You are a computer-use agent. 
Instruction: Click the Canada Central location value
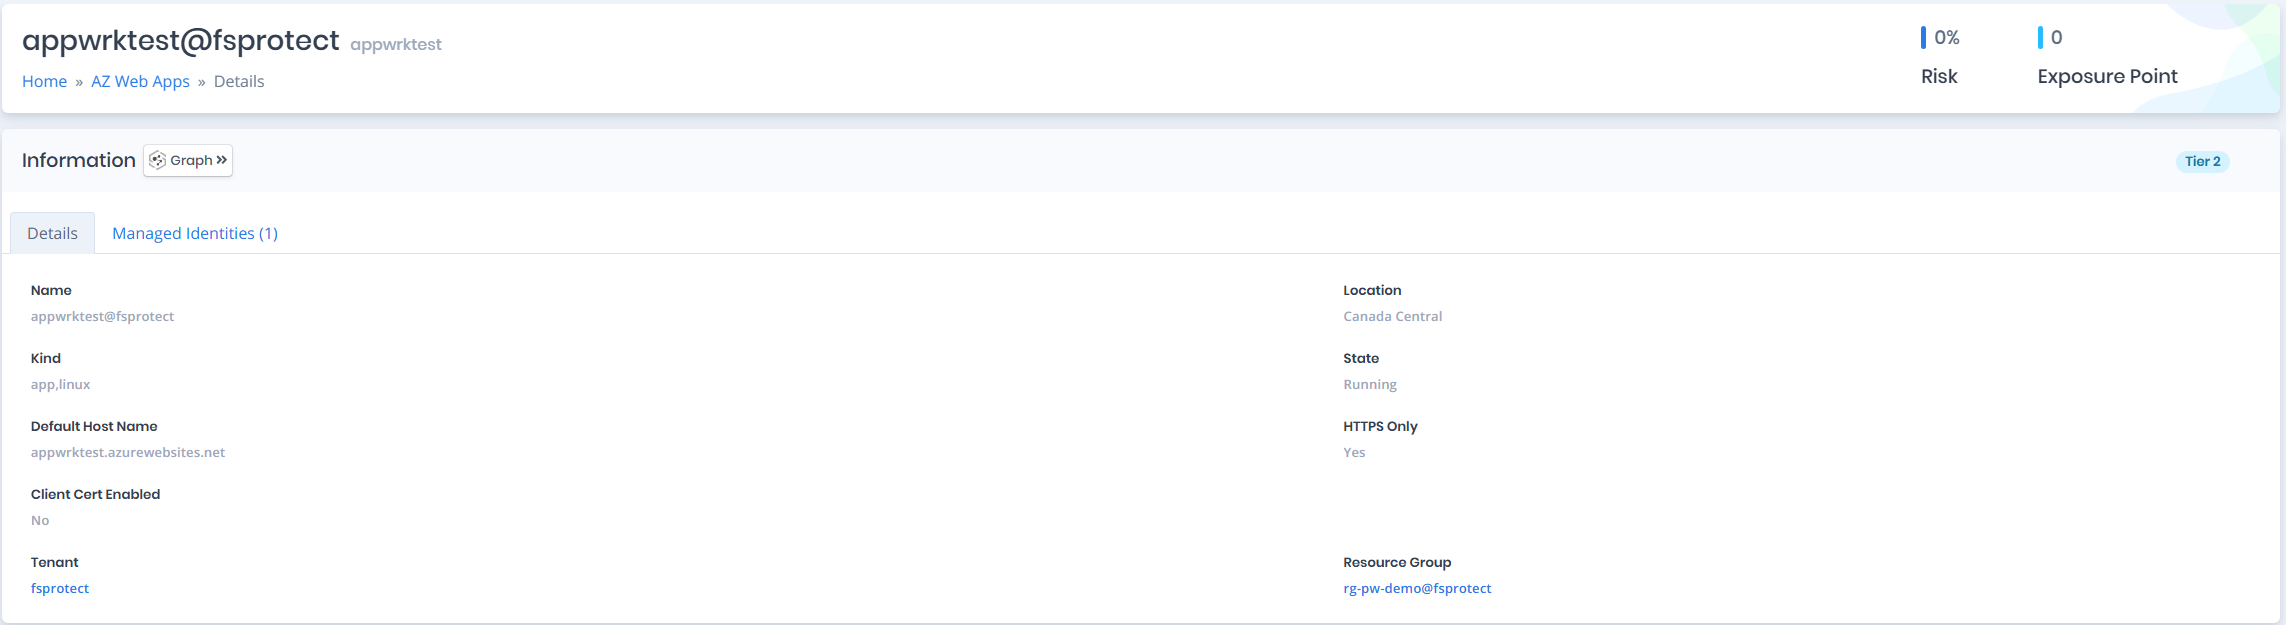[1393, 316]
